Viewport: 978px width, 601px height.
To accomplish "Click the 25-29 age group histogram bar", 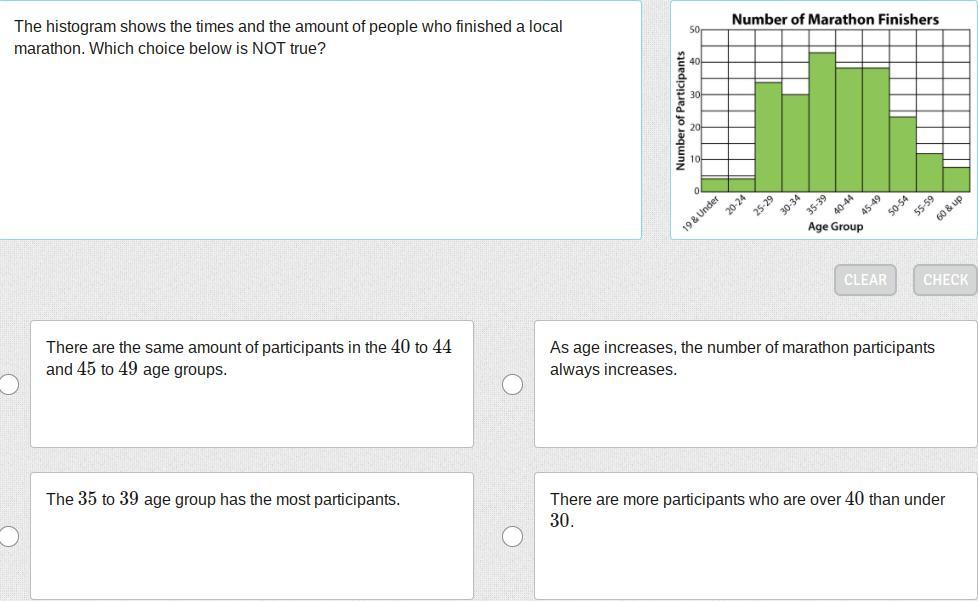I will pos(768,137).
